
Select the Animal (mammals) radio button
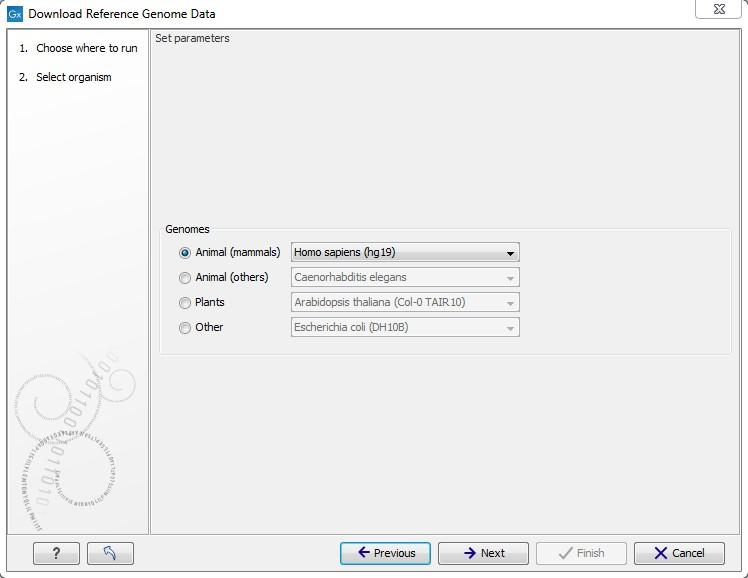[x=185, y=253]
